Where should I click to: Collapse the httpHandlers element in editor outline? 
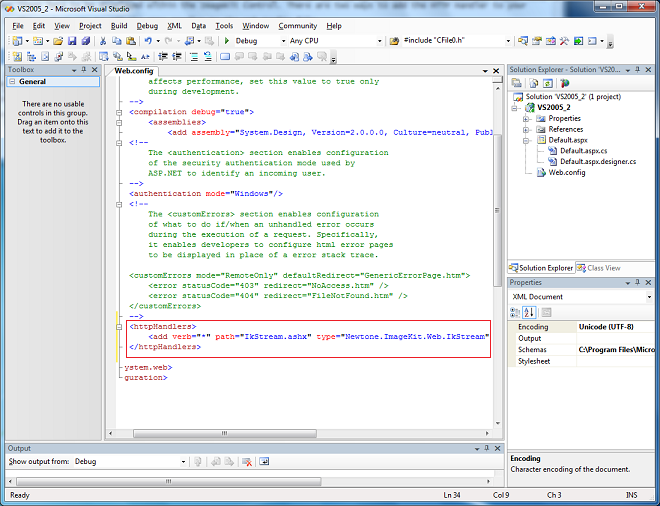[119, 327]
